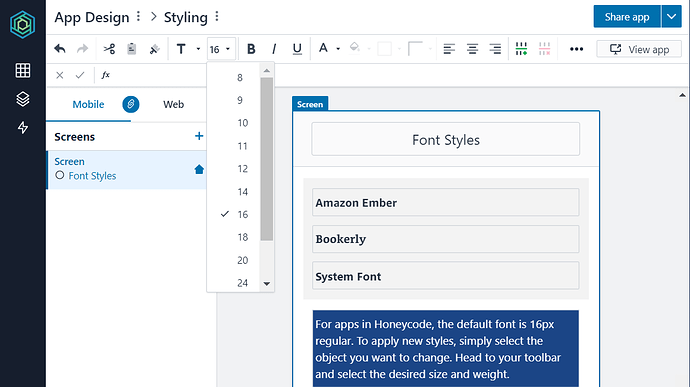This screenshot has width=690, height=387.
Task: Open the Styling options menu
Action: point(217,17)
